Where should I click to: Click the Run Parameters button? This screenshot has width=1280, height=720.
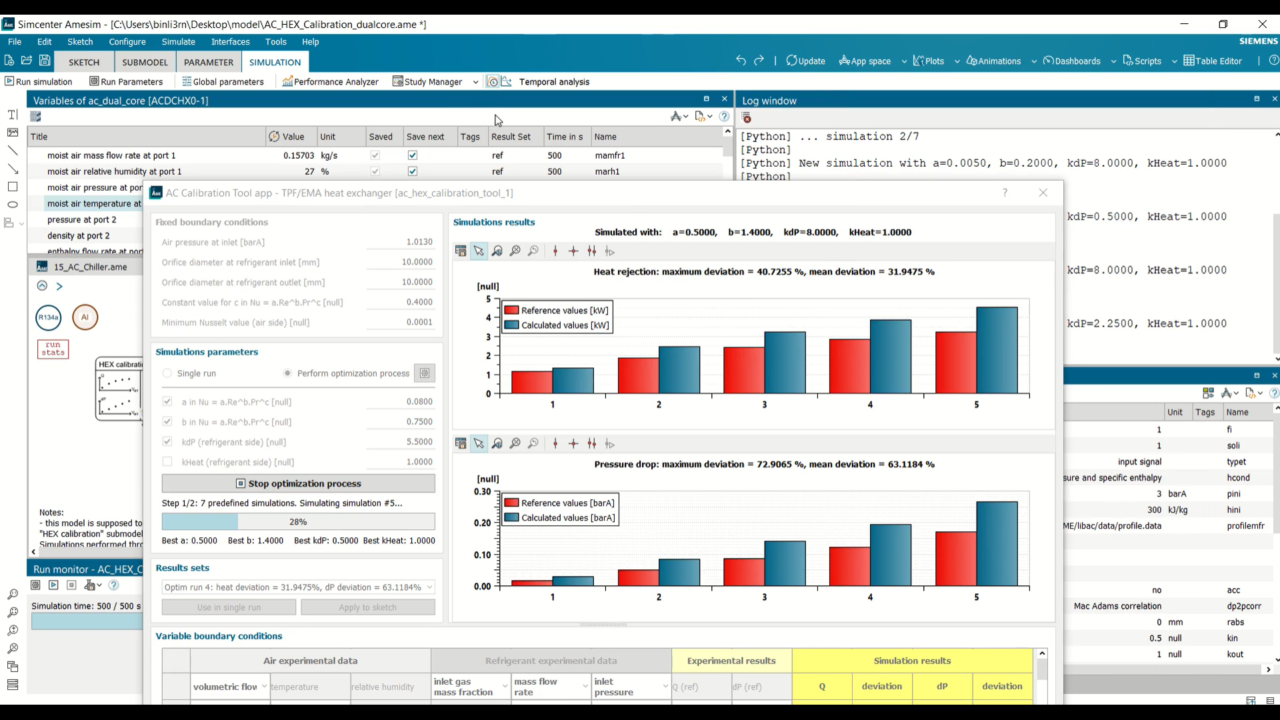click(125, 82)
